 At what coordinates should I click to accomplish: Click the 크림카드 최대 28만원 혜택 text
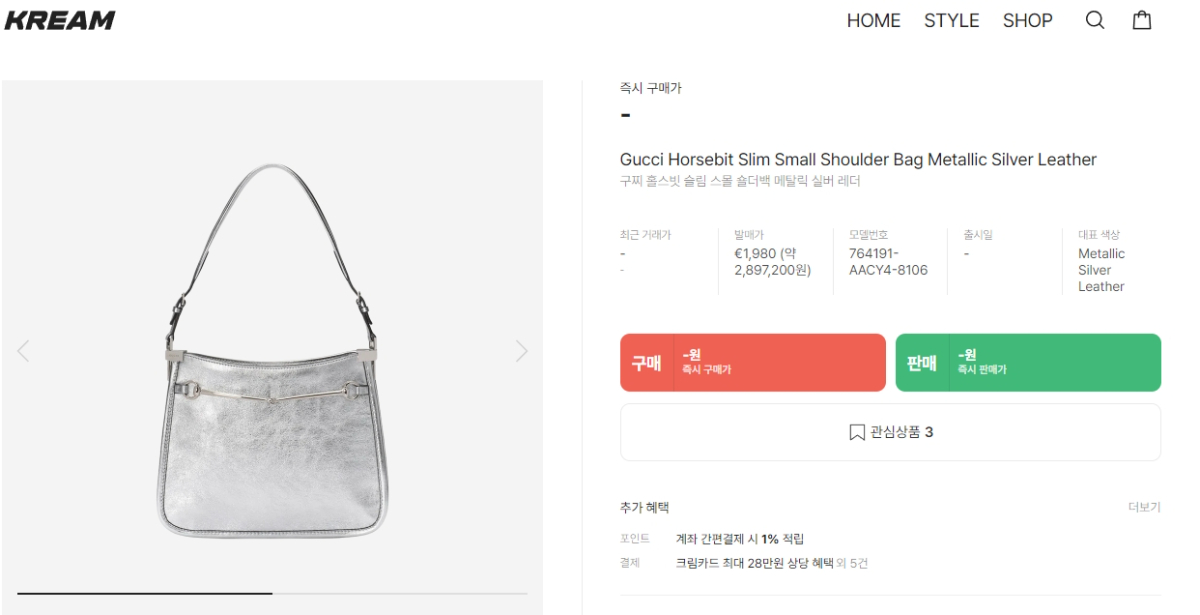tap(754, 563)
